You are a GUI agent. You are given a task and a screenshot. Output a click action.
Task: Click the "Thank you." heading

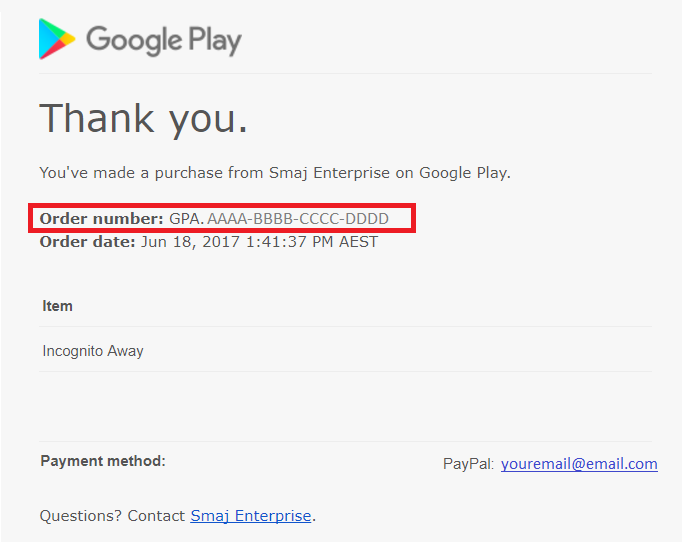point(143,119)
